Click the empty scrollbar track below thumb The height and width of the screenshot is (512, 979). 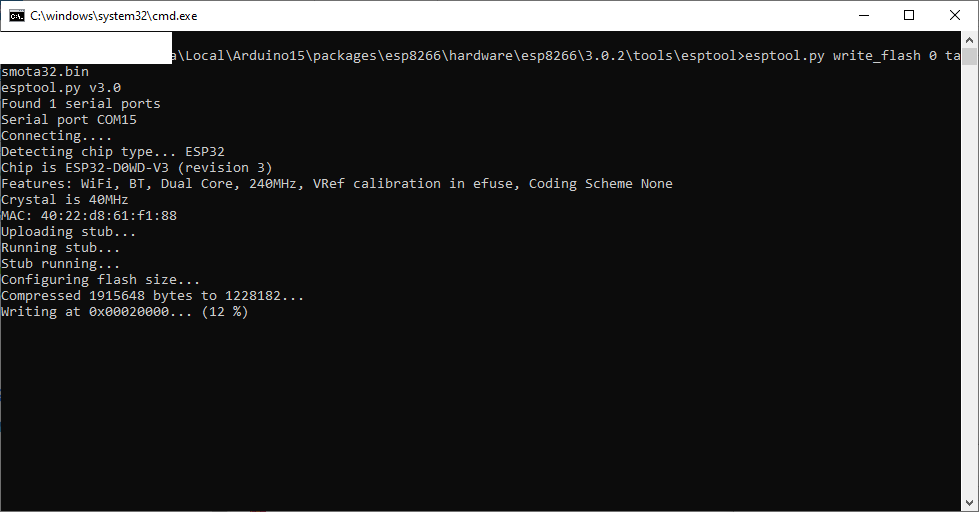(969, 280)
